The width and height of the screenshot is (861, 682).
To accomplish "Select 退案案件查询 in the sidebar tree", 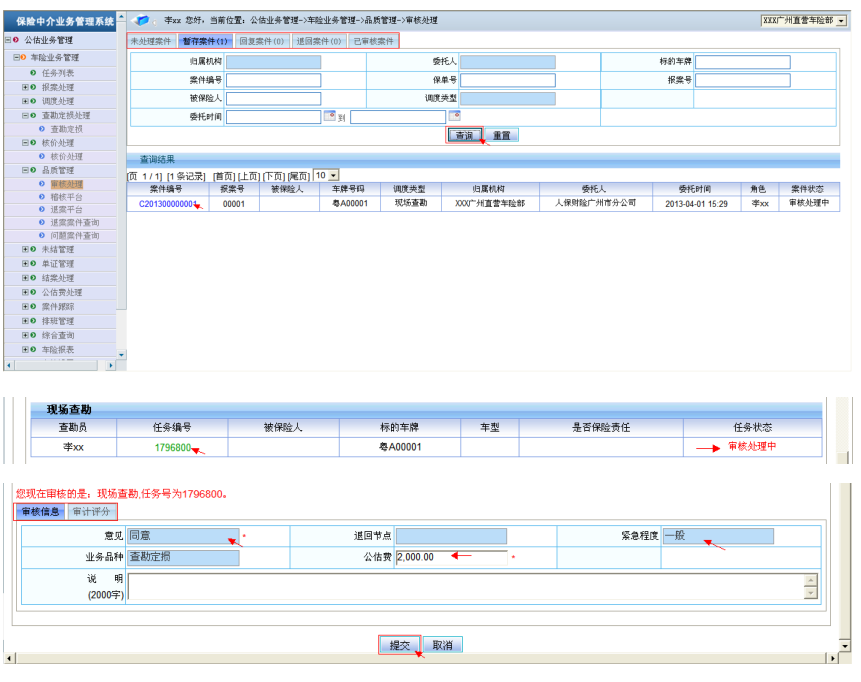I will (x=75, y=222).
